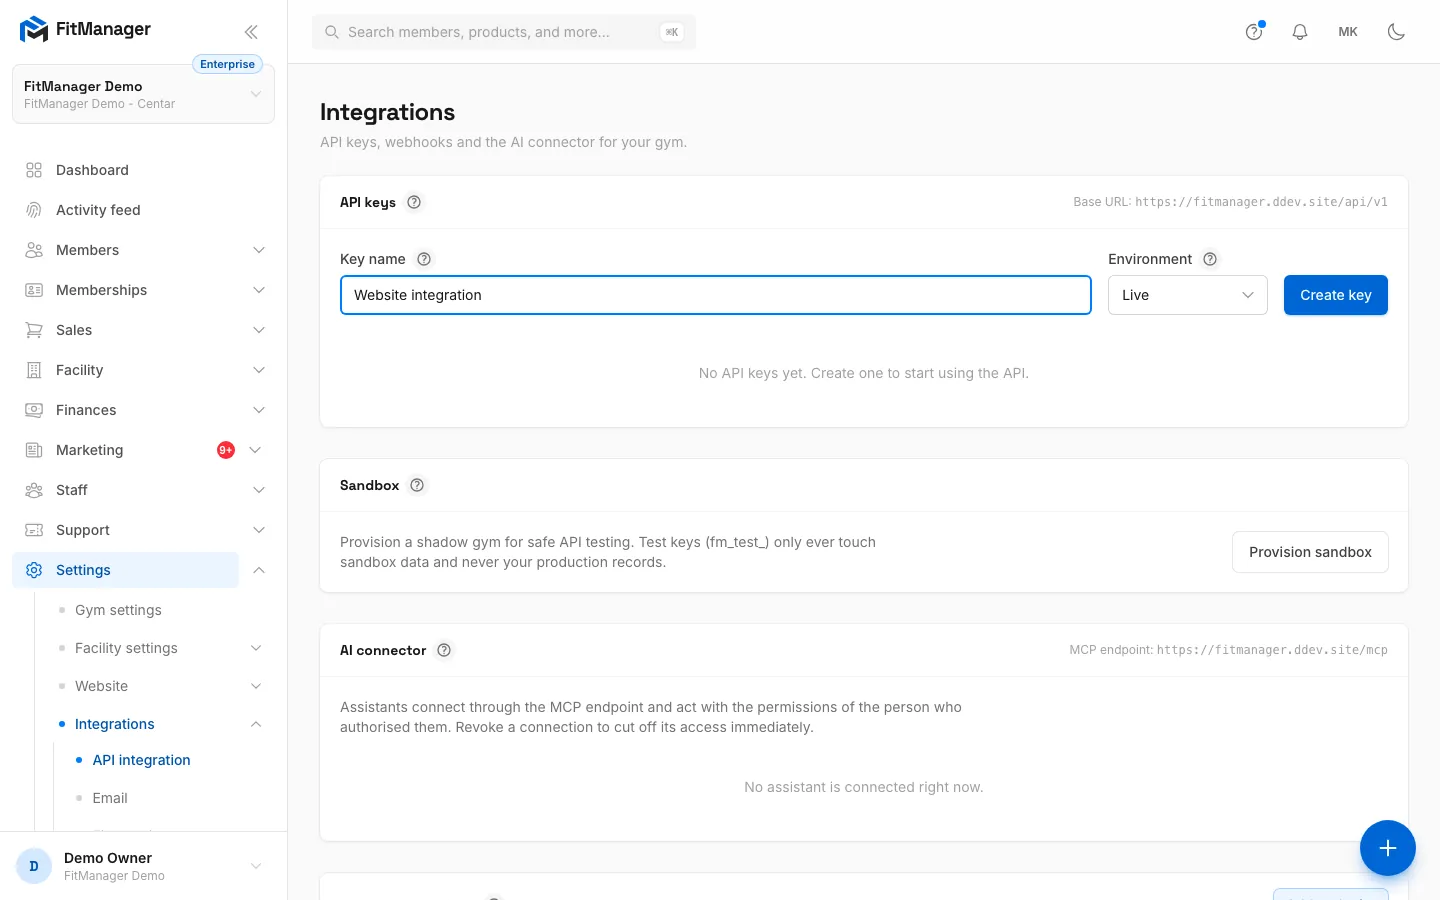Show help tooltip next to AI connector
Image resolution: width=1440 pixels, height=900 pixels.
444,650
